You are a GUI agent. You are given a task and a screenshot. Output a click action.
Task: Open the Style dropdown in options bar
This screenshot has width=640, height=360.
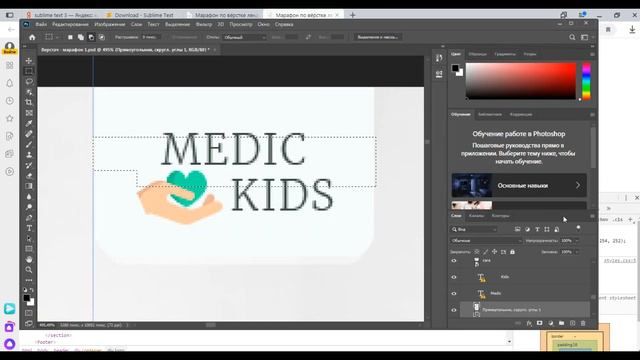[244, 37]
